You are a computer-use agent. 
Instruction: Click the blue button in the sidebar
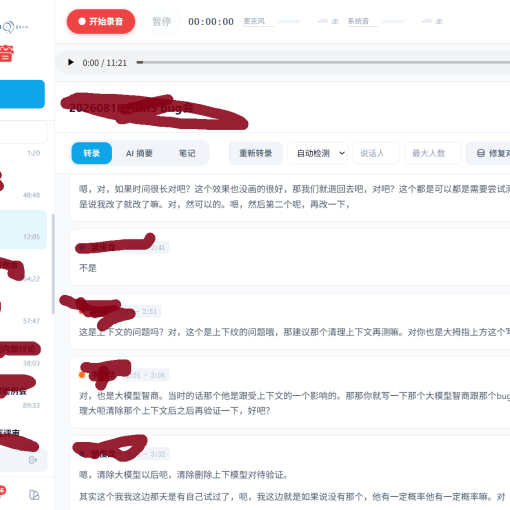[x=22, y=94]
